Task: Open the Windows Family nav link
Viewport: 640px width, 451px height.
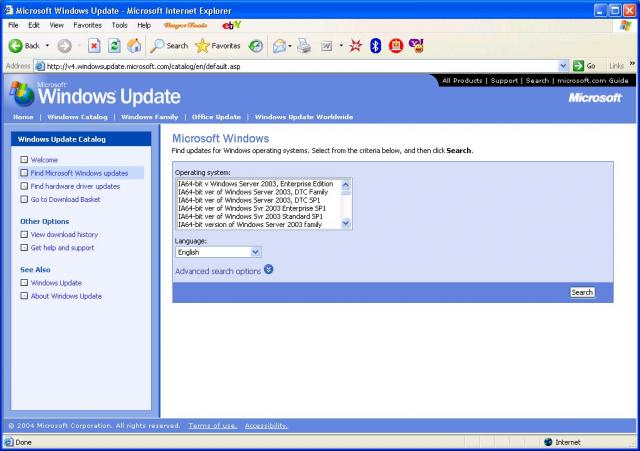Action: pyautogui.click(x=149, y=117)
